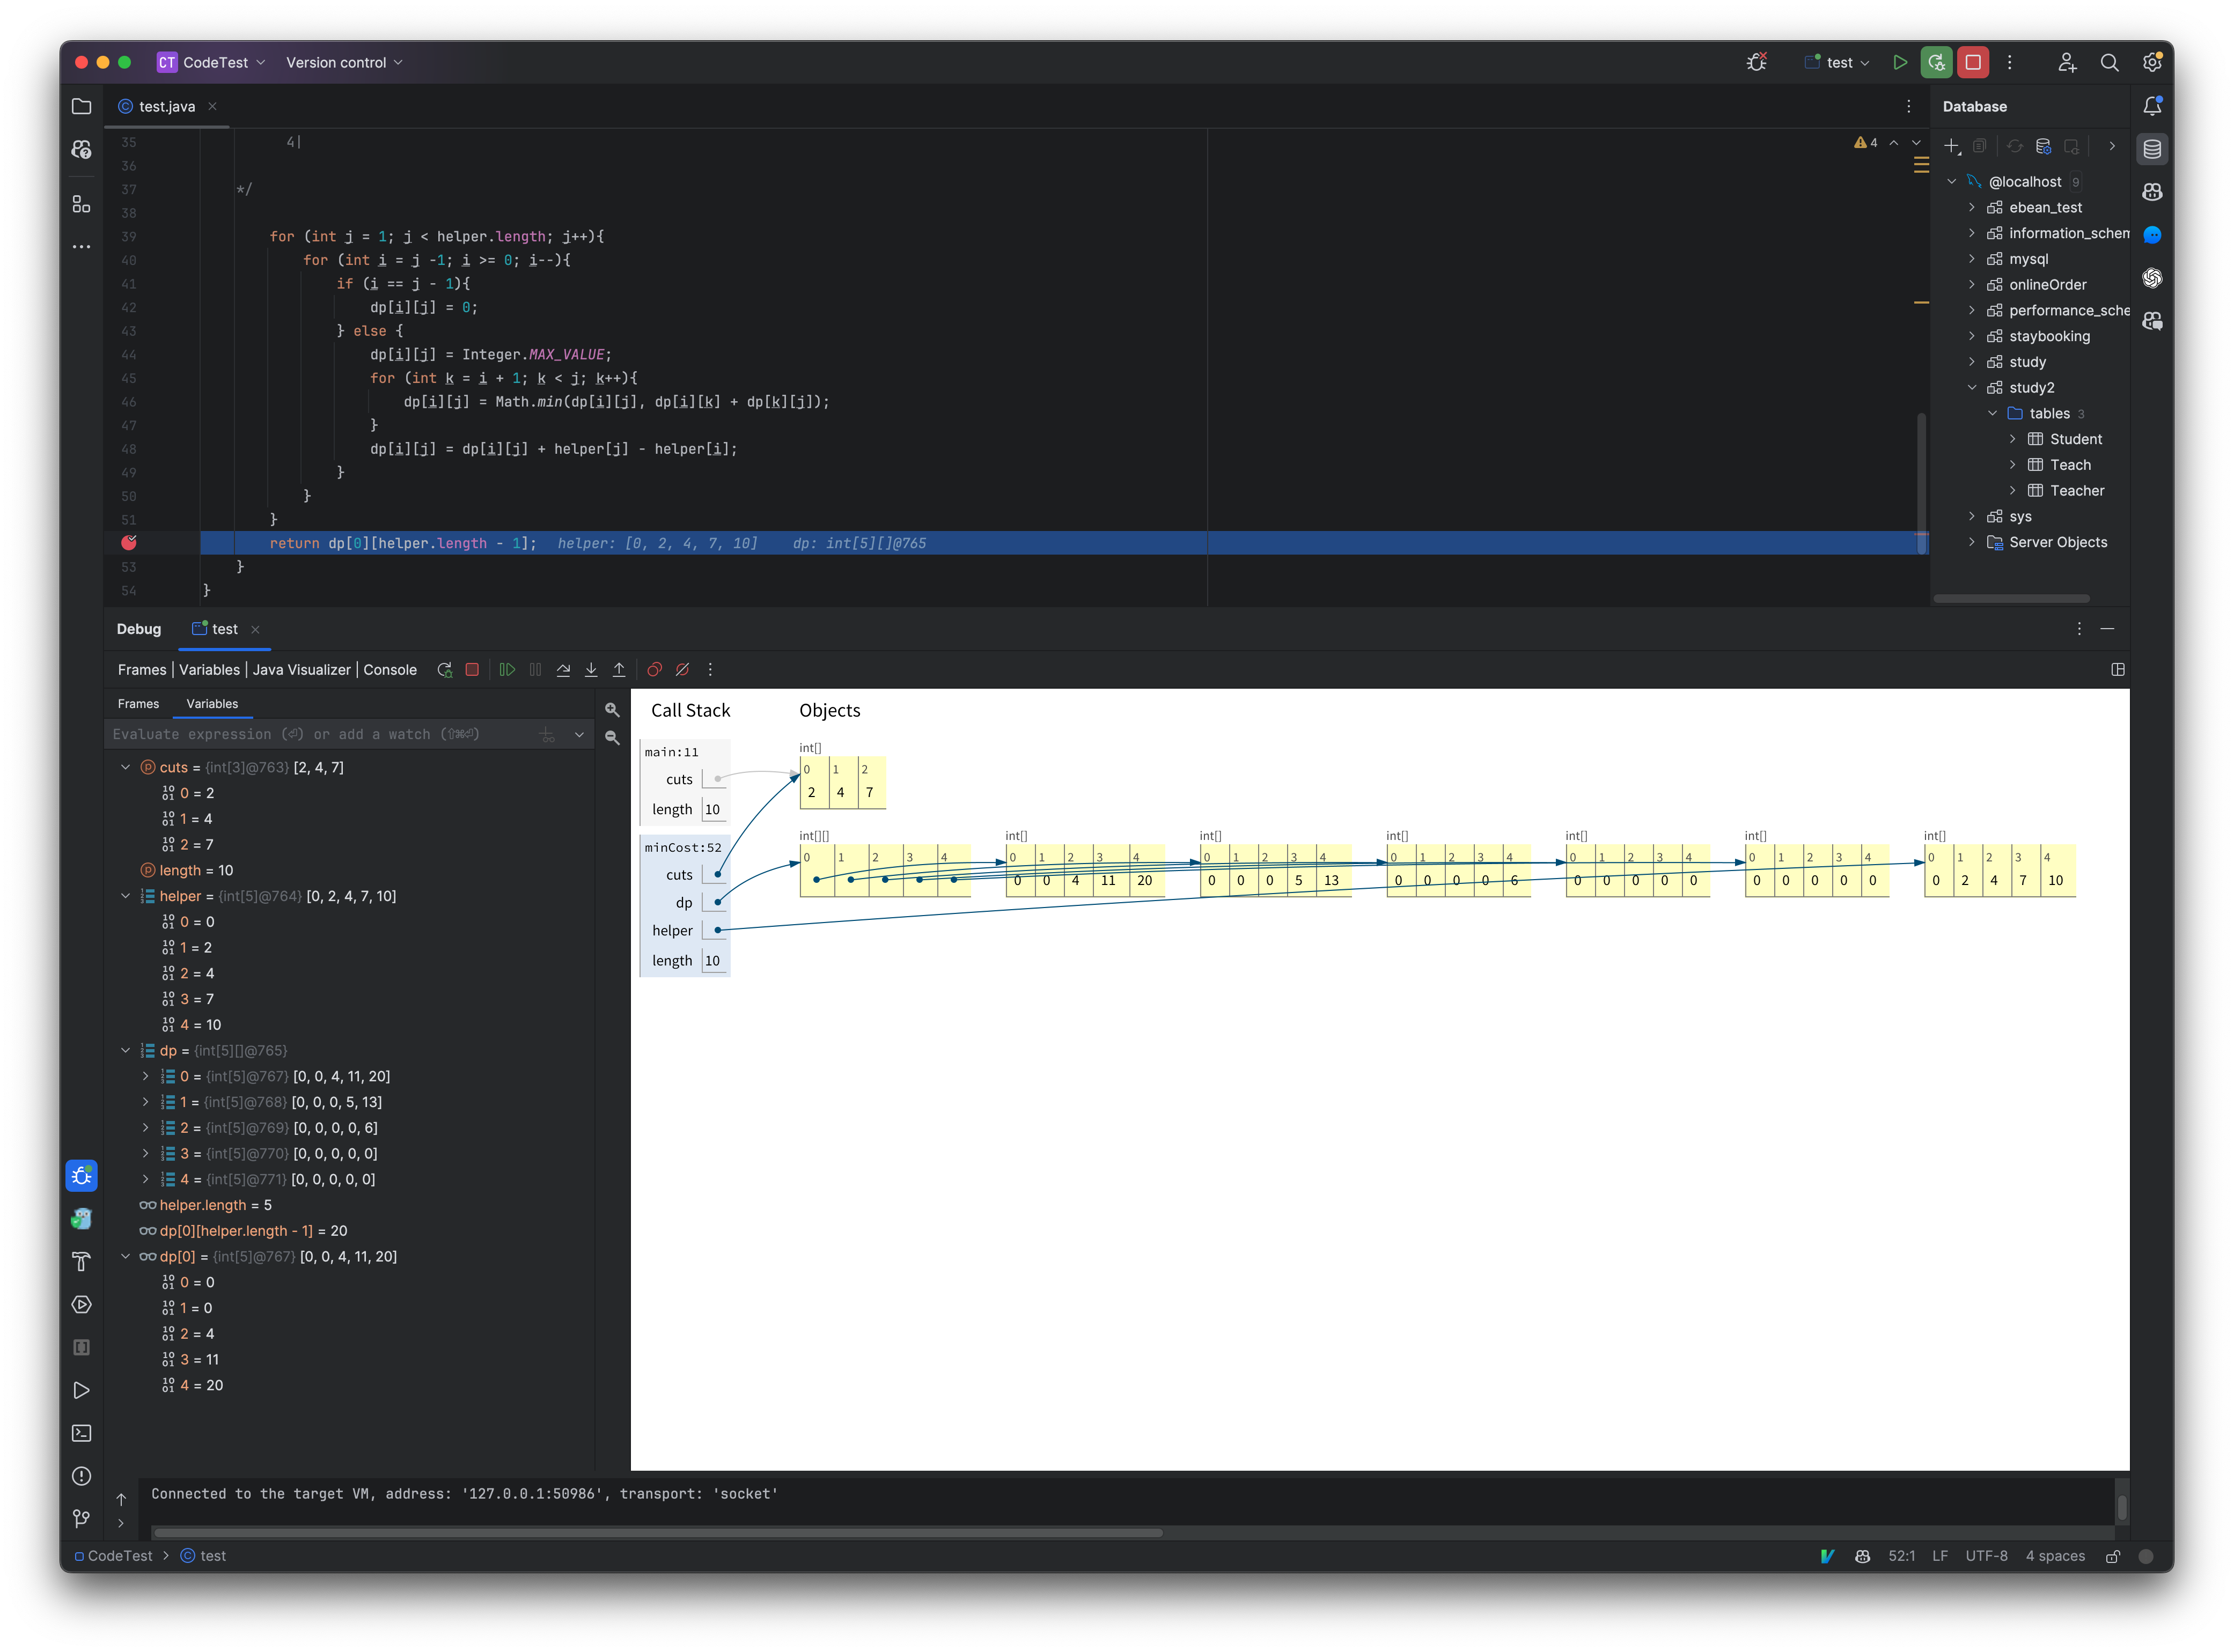Toggle the breakpoint on line 52
Image resolution: width=2234 pixels, height=1652 pixels.
[129, 543]
